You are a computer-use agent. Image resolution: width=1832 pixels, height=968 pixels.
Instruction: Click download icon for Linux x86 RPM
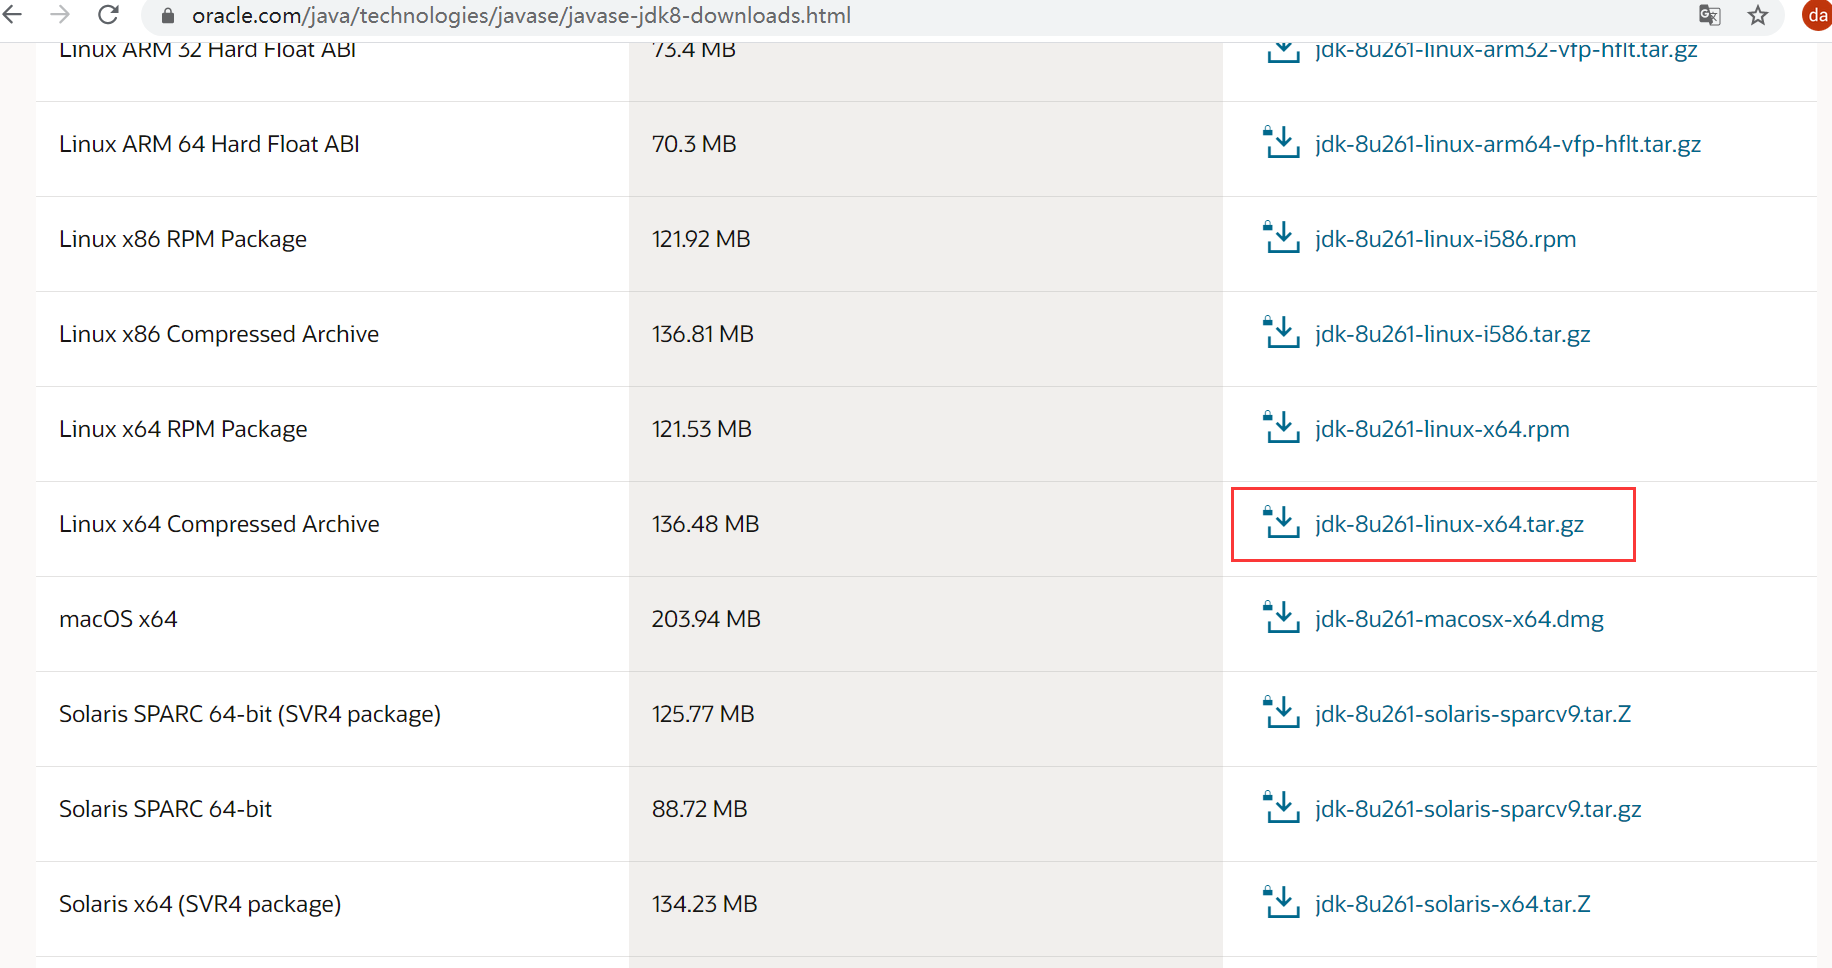tap(1281, 238)
